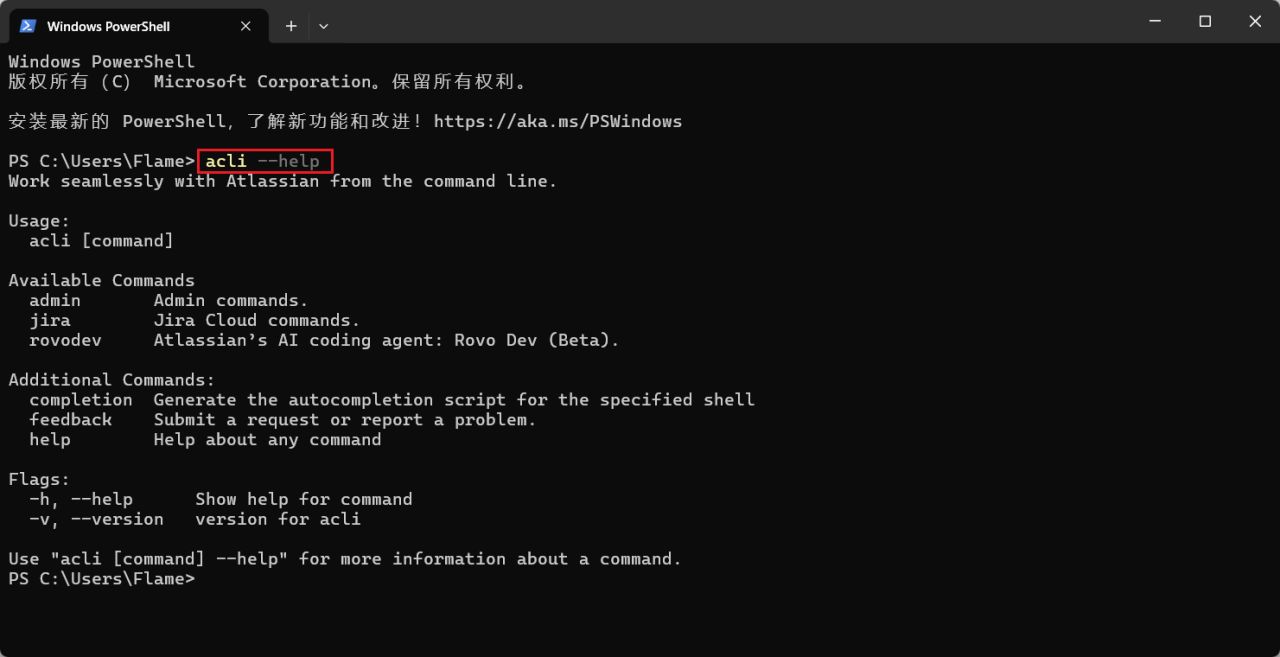This screenshot has height=657, width=1280.
Task: Click the feedback command name
Action: [70, 420]
